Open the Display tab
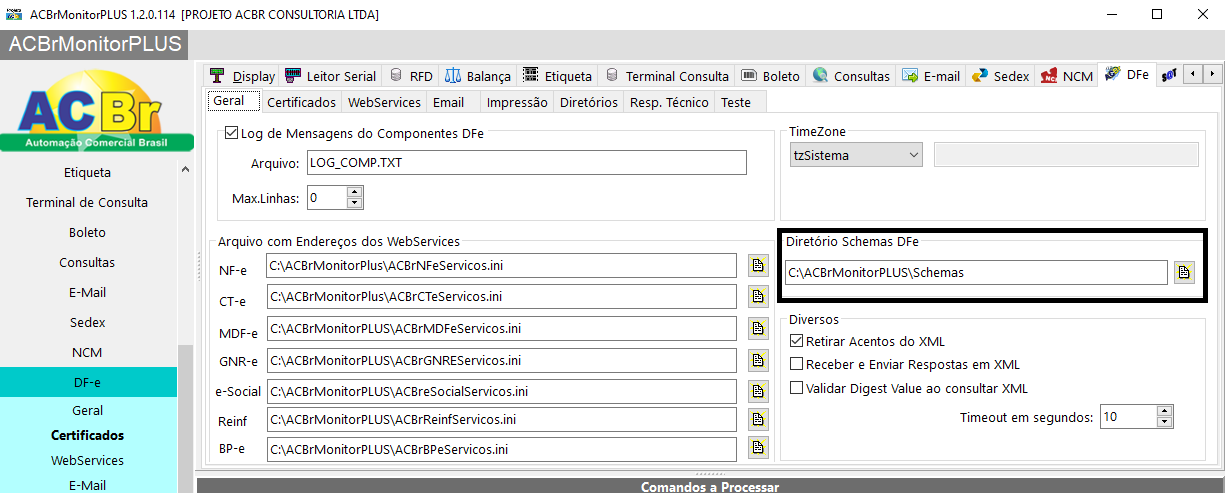This screenshot has width=1225, height=493. (x=243, y=76)
